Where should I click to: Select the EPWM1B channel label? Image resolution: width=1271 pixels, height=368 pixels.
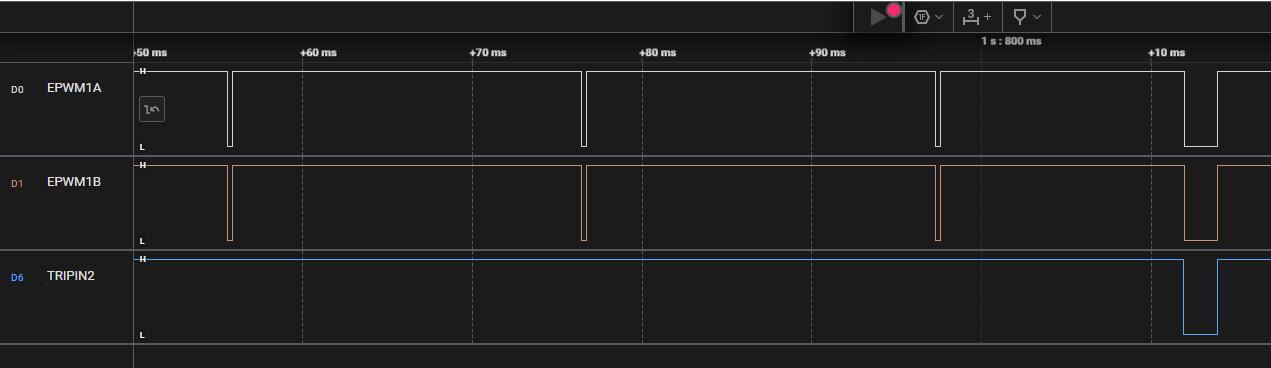point(74,182)
